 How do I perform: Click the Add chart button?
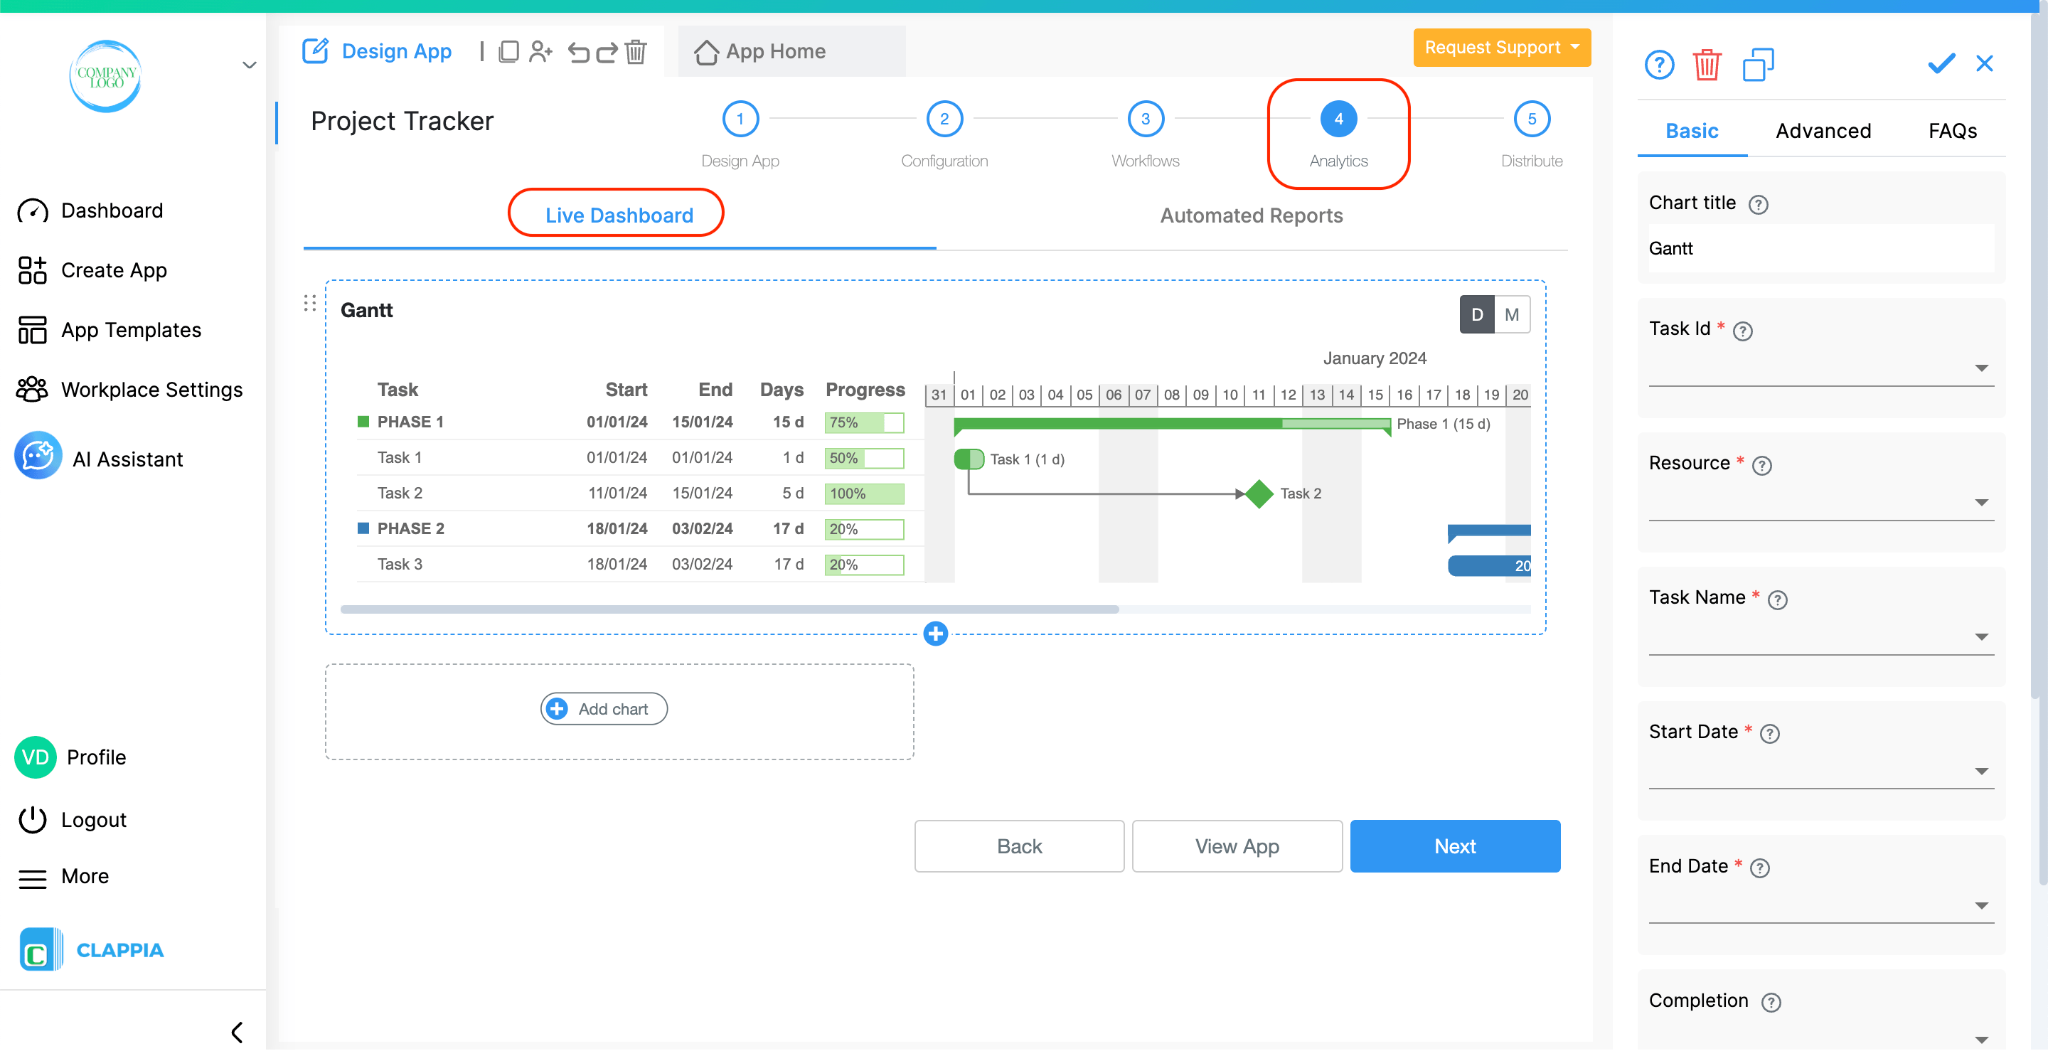coord(604,709)
